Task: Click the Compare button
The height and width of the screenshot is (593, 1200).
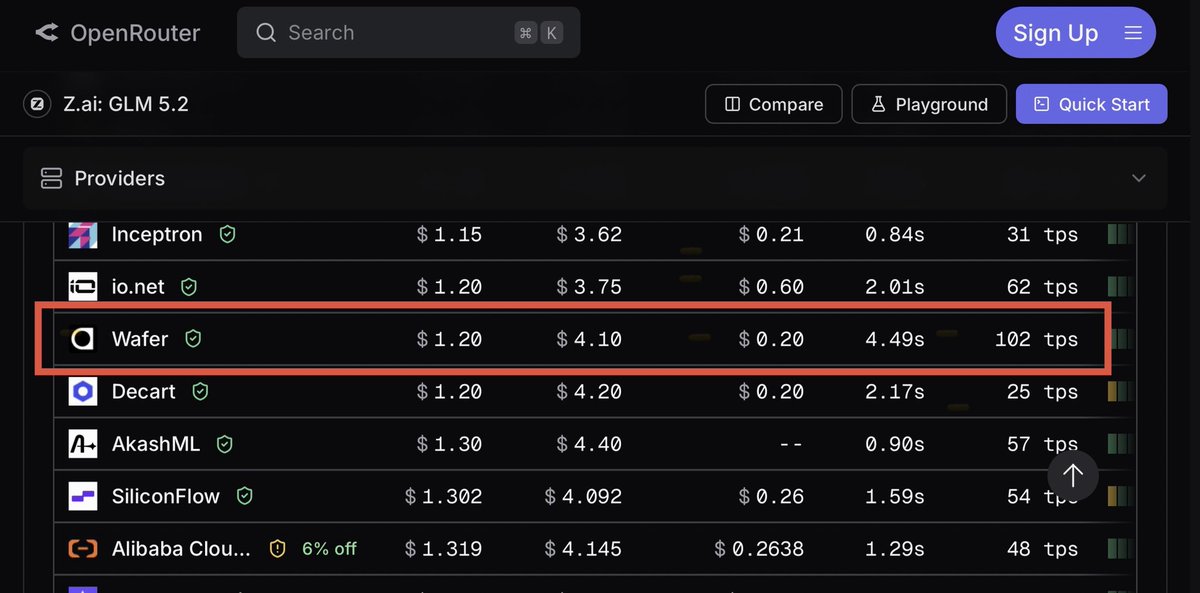Action: pyautogui.click(x=773, y=104)
